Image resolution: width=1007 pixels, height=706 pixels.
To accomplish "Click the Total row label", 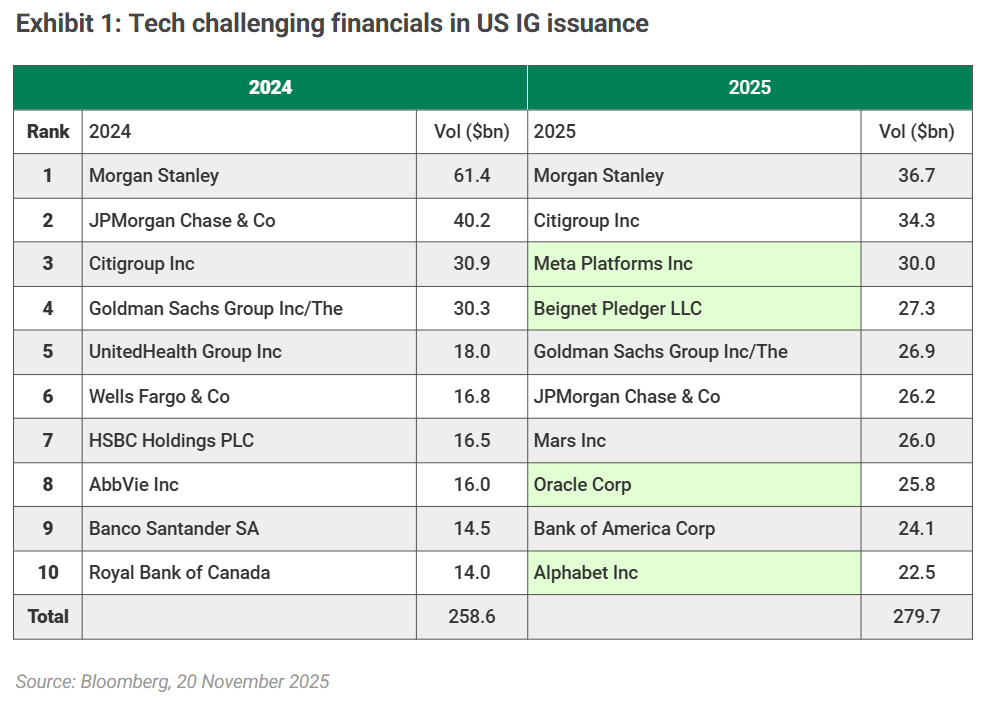I will click(x=48, y=617).
